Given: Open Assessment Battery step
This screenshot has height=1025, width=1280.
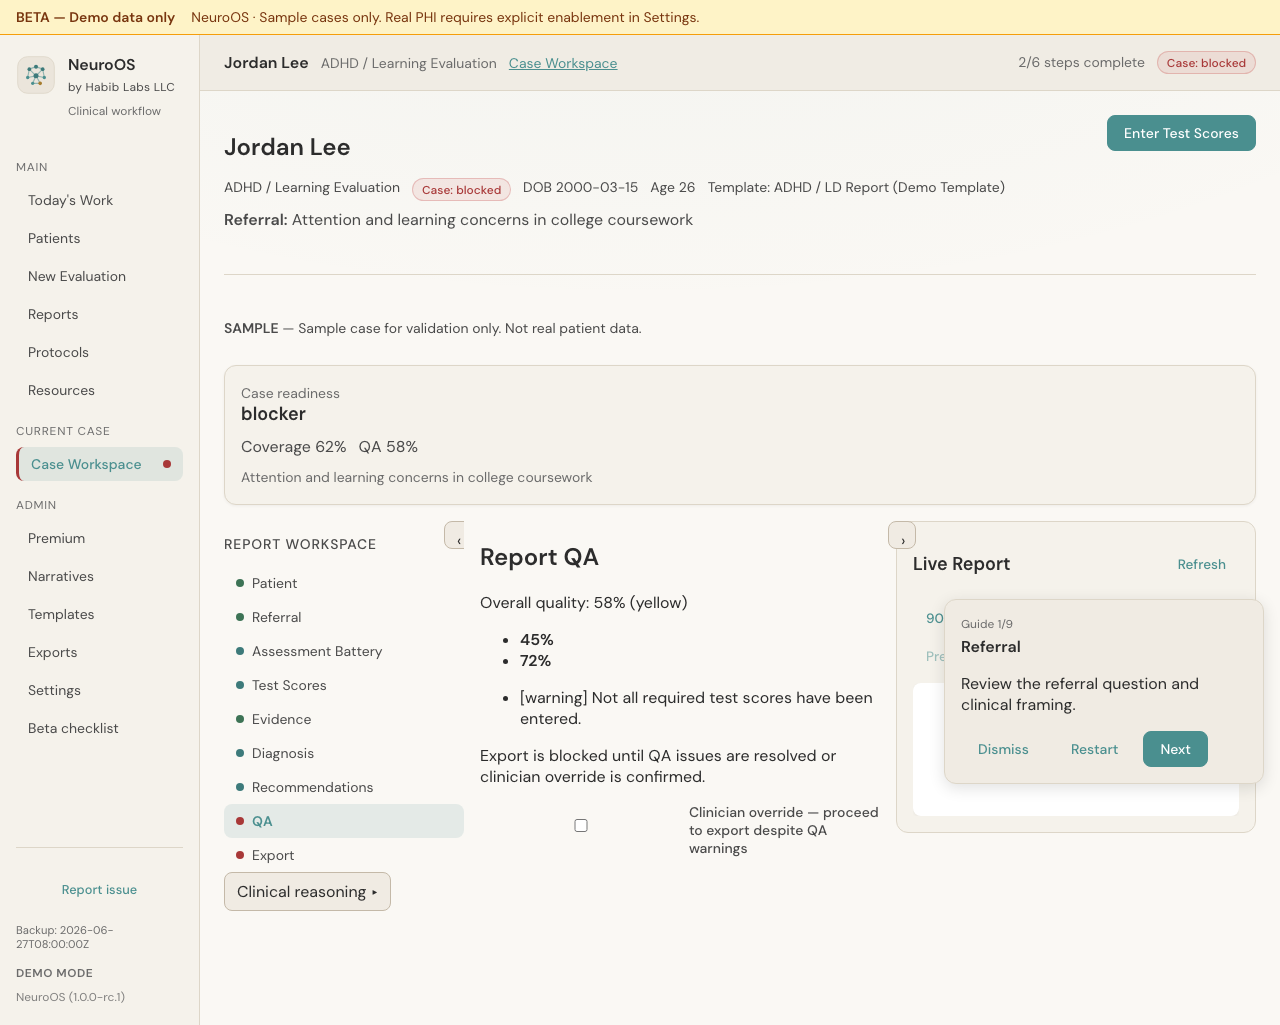Looking at the screenshot, I should tap(344, 651).
